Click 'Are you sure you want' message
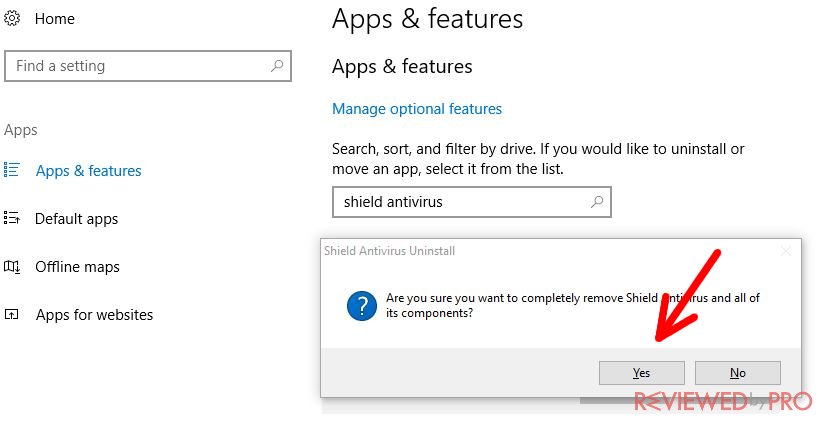 (572, 305)
